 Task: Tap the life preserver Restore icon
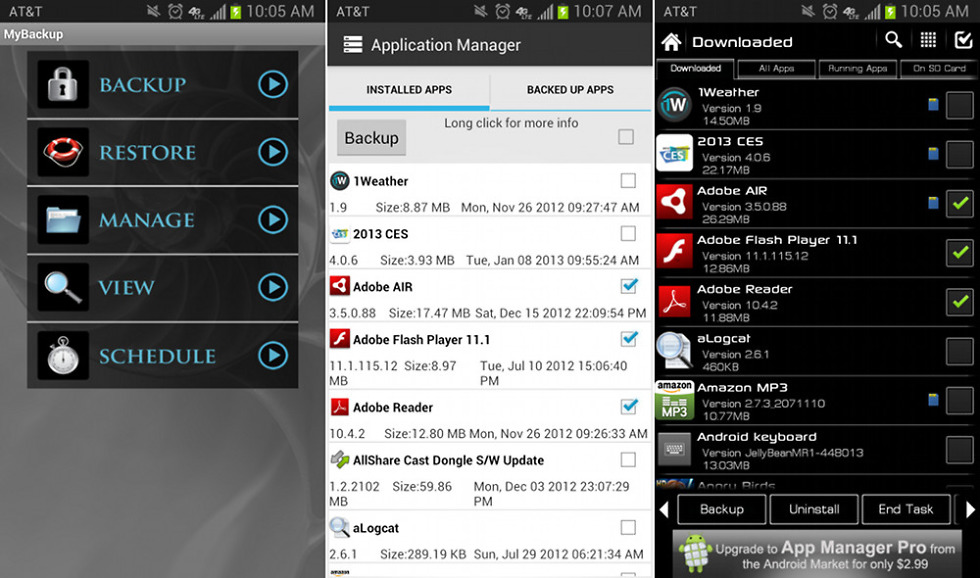pos(63,152)
